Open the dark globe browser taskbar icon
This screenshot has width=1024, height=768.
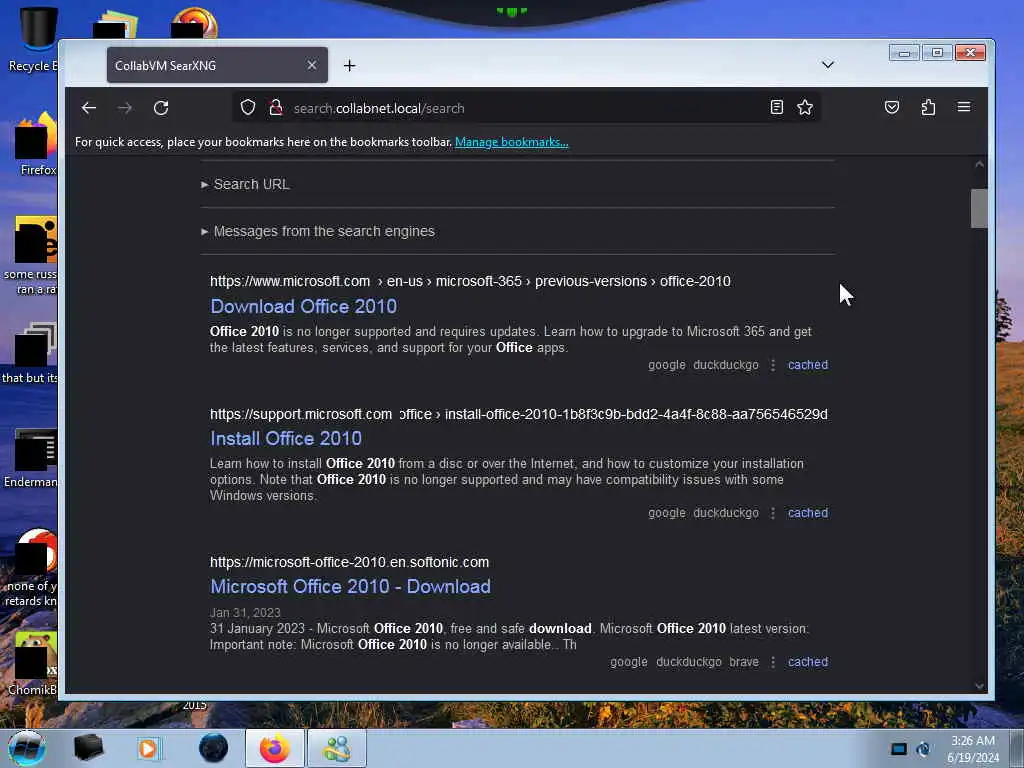point(213,748)
